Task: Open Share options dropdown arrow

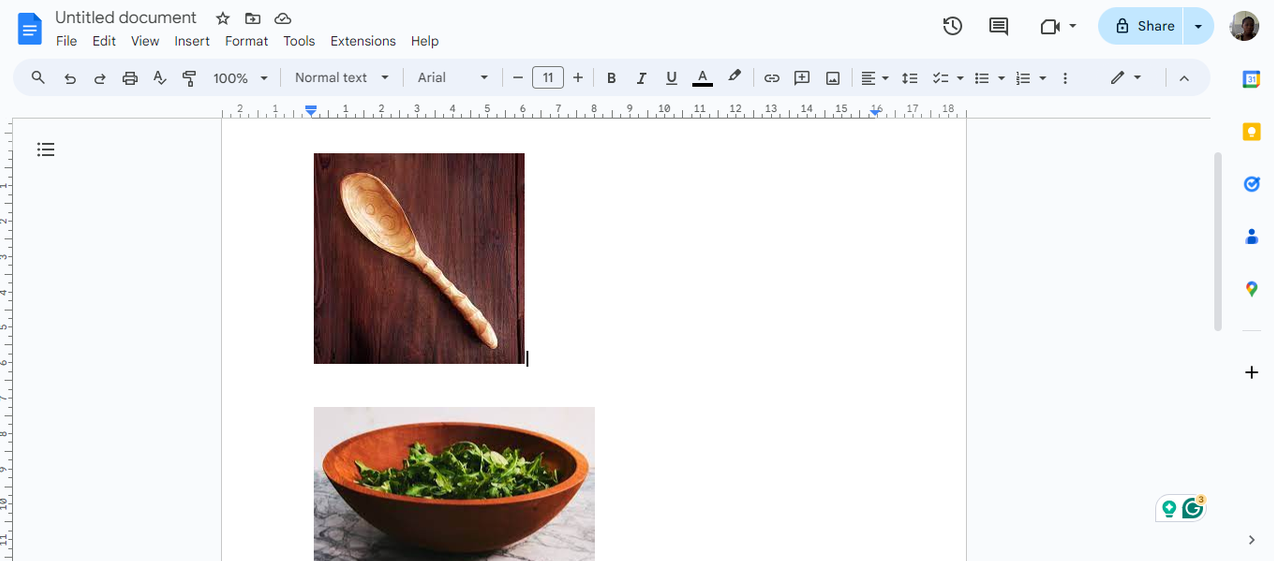Action: click(1198, 26)
